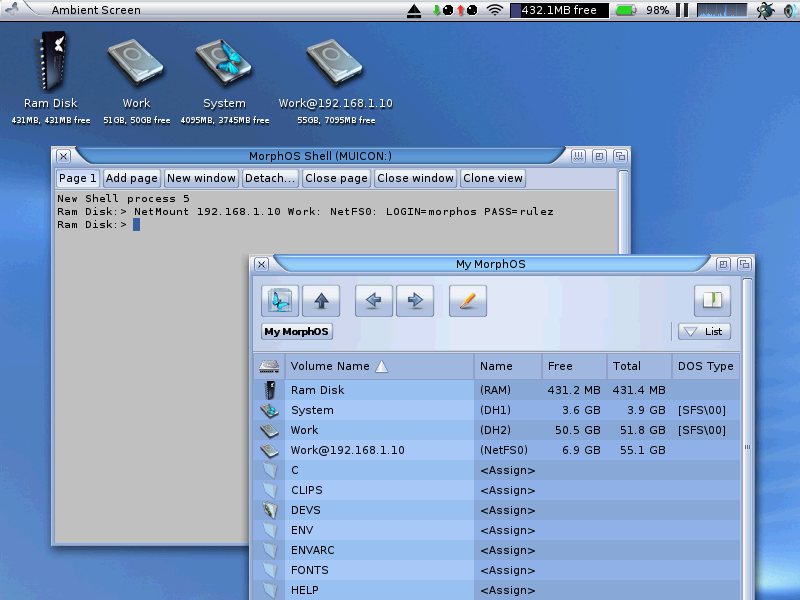Open the List view mode dropdown
Viewport: 800px width, 600px height.
click(x=704, y=332)
